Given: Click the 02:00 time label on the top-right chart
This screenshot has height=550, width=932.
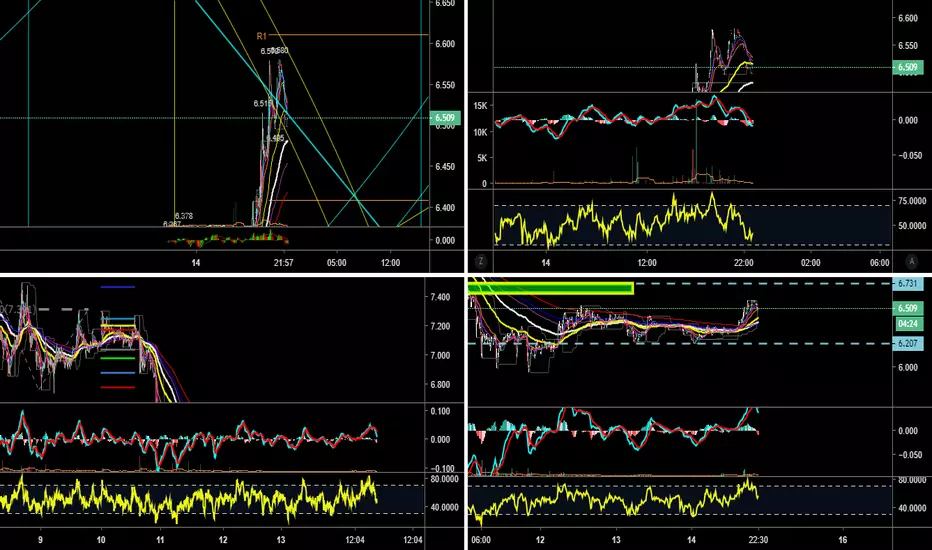Looking at the screenshot, I should pos(811,262).
